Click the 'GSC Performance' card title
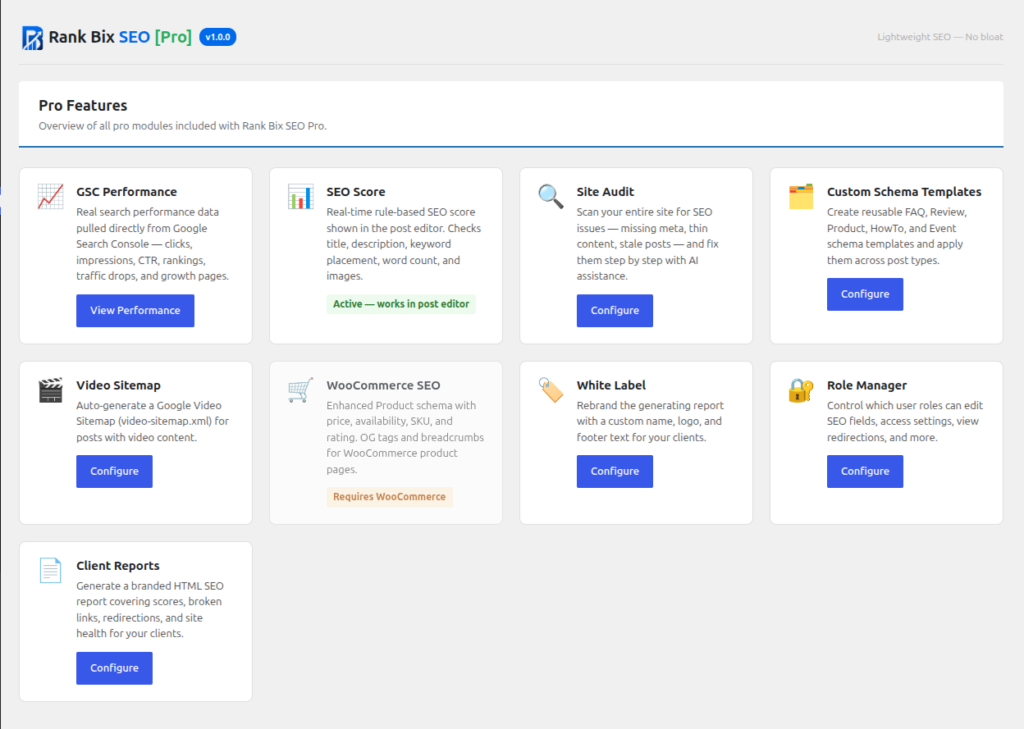The image size is (1024, 729). 127,191
